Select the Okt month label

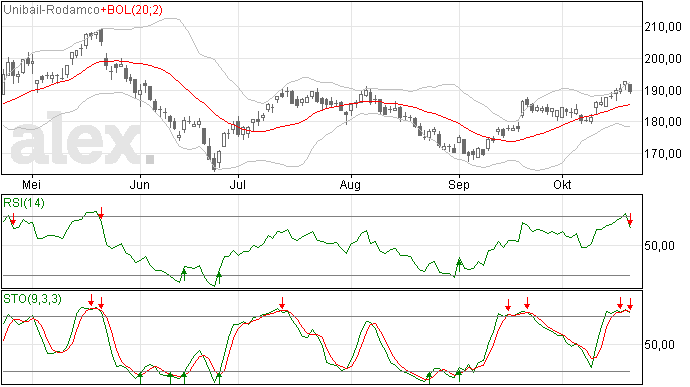[x=562, y=184]
